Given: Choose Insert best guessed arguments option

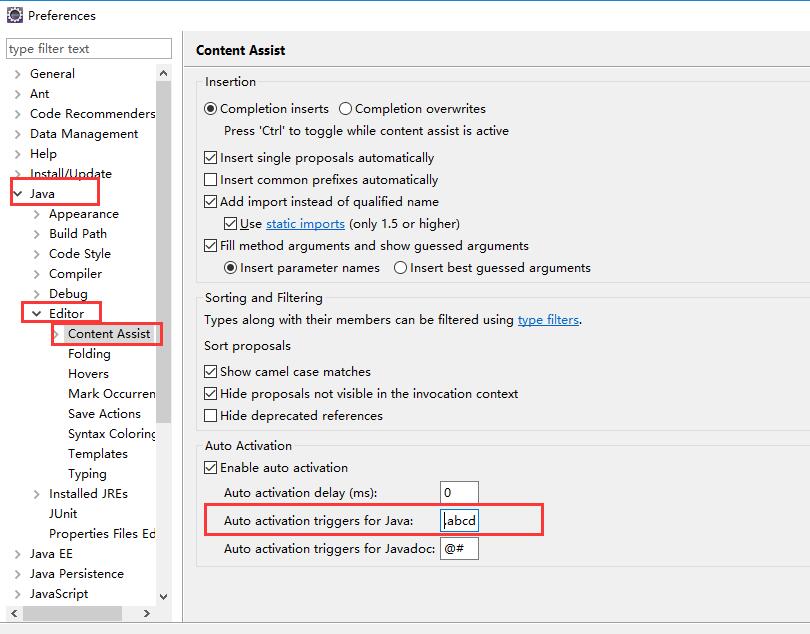Looking at the screenshot, I should (x=401, y=268).
